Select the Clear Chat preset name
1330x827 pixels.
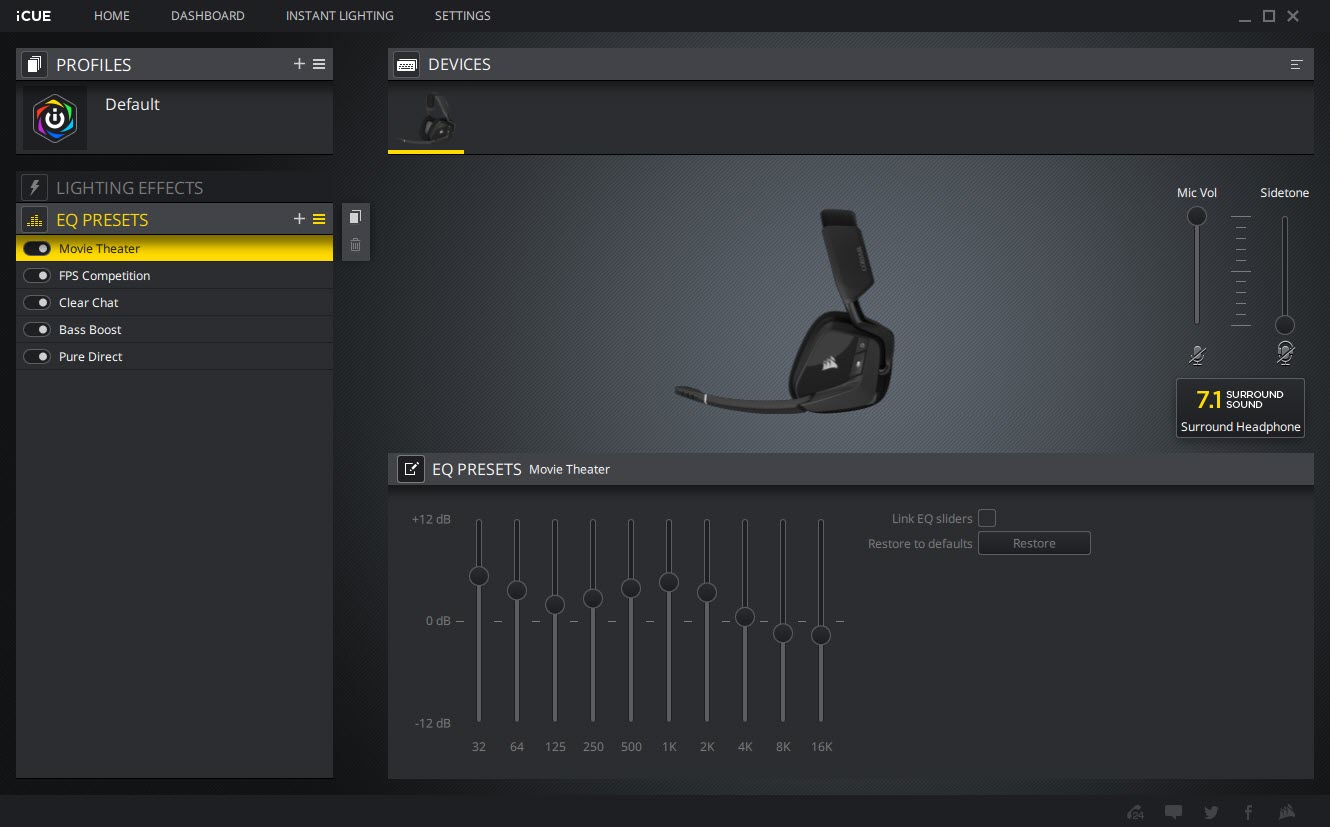89,302
